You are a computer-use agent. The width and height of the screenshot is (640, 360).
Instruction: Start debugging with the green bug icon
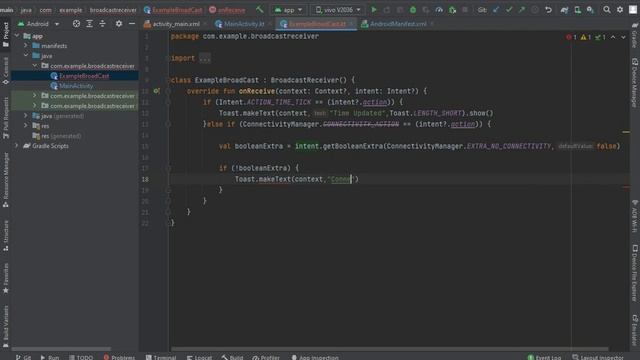(413, 9)
